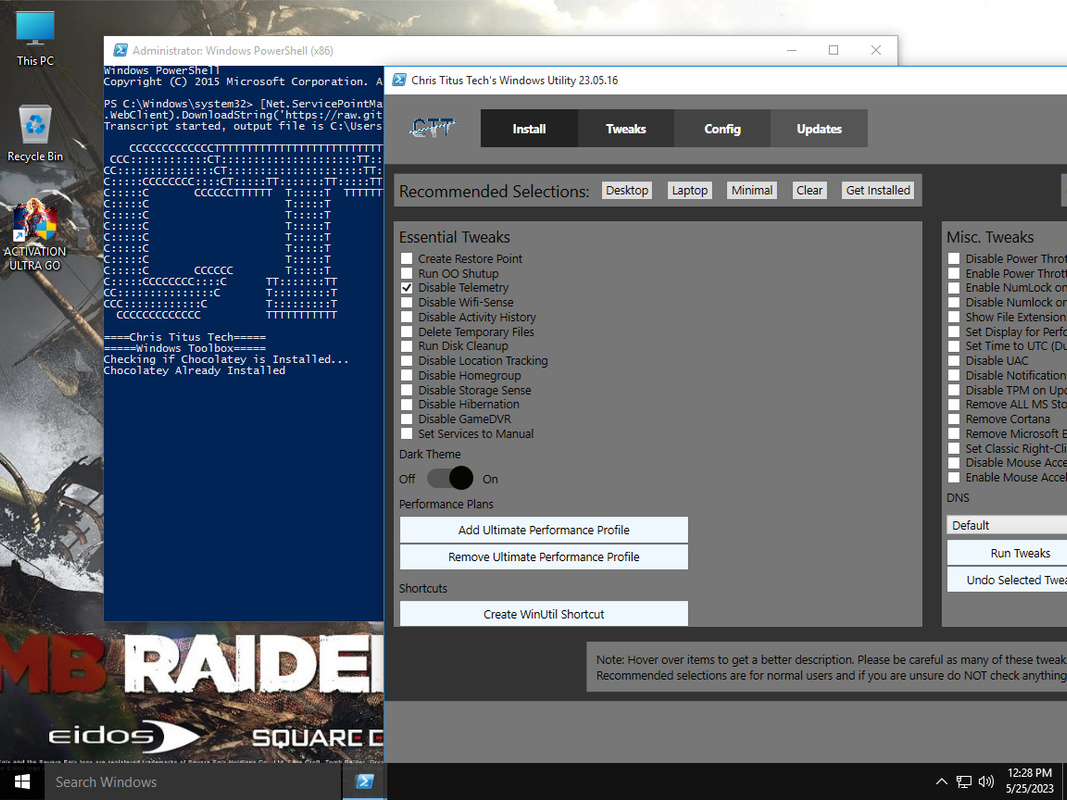Click Add Ultimate Performance Profile
Screen dimensions: 1067x800
point(544,530)
